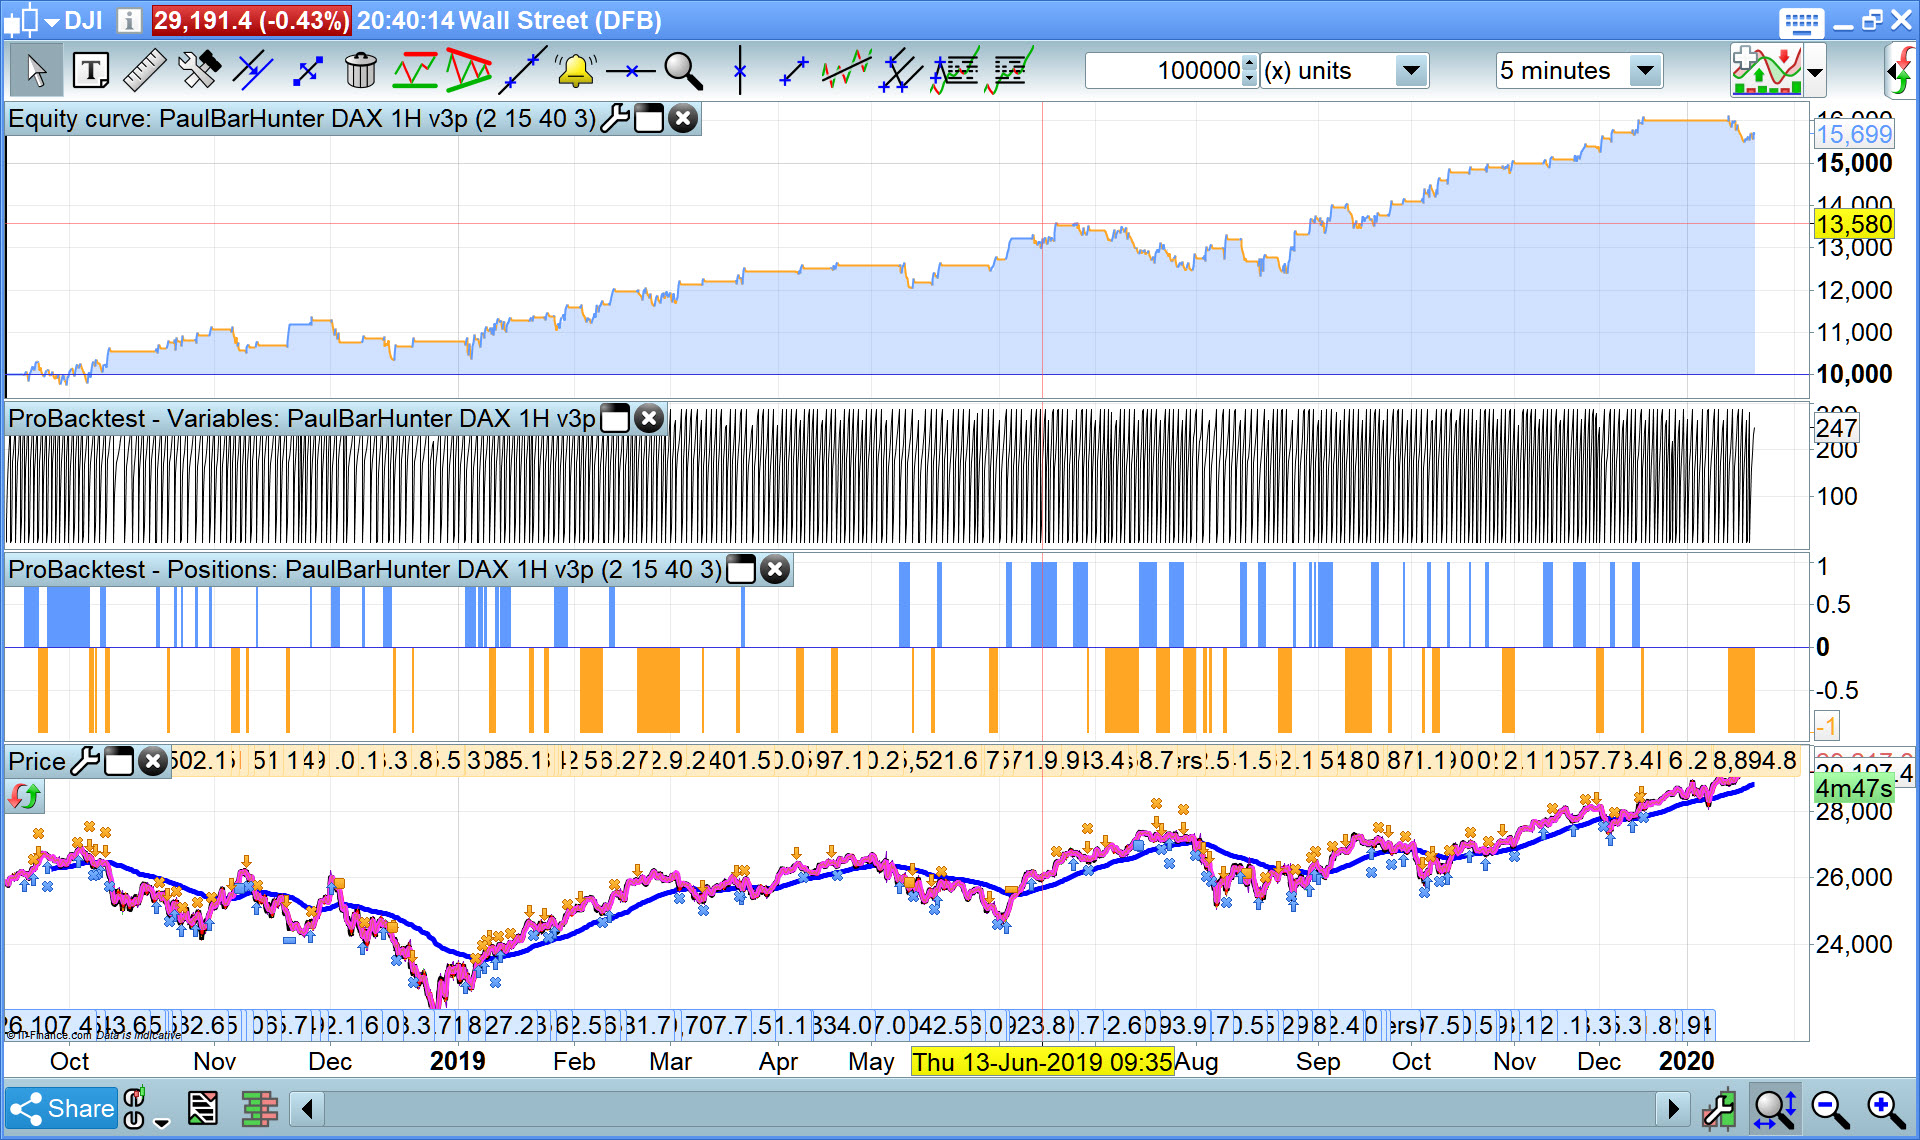Open Equity curve wrench settings
This screenshot has width=1920, height=1140.
[x=615, y=119]
